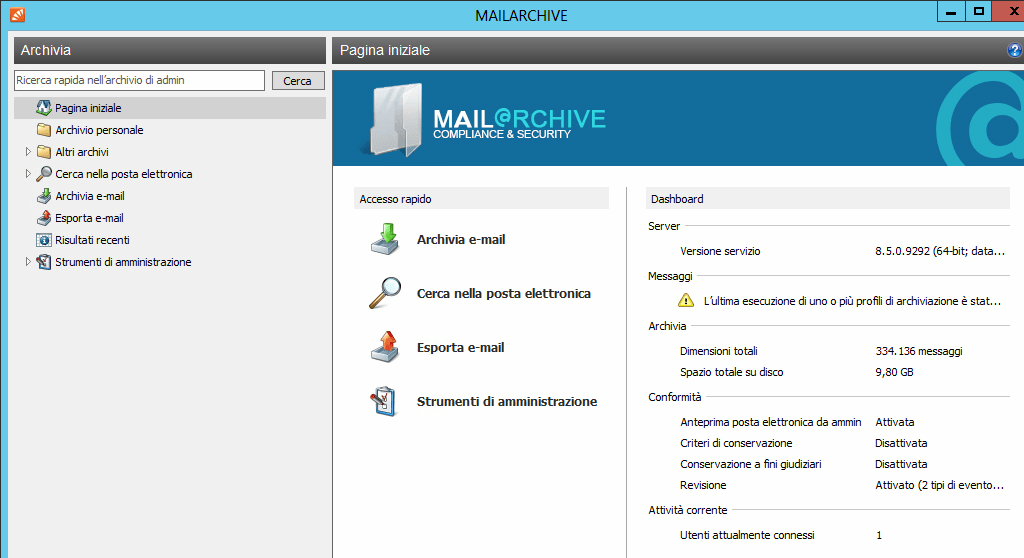
Task: Click the yellow warning triangle icon under Messaggi
Action: 686,301
